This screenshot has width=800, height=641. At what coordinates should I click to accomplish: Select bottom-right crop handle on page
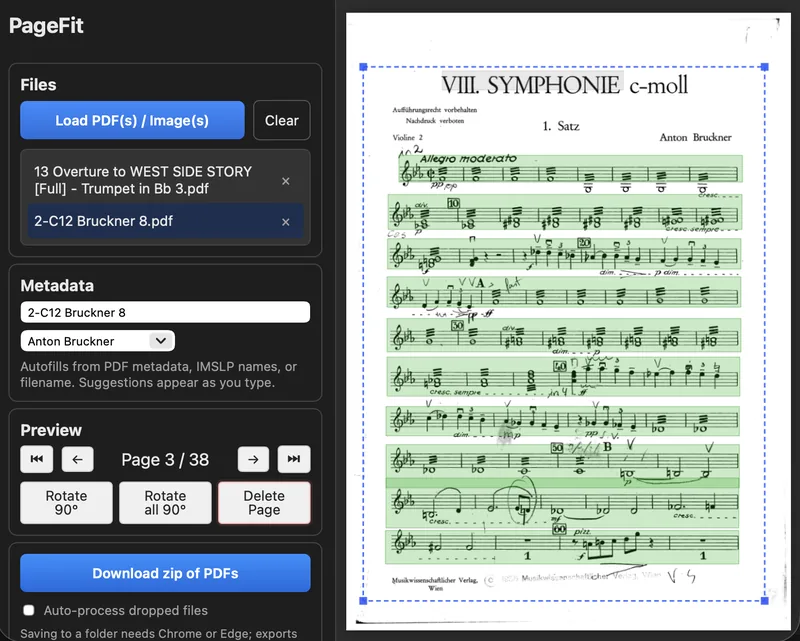pos(764,601)
